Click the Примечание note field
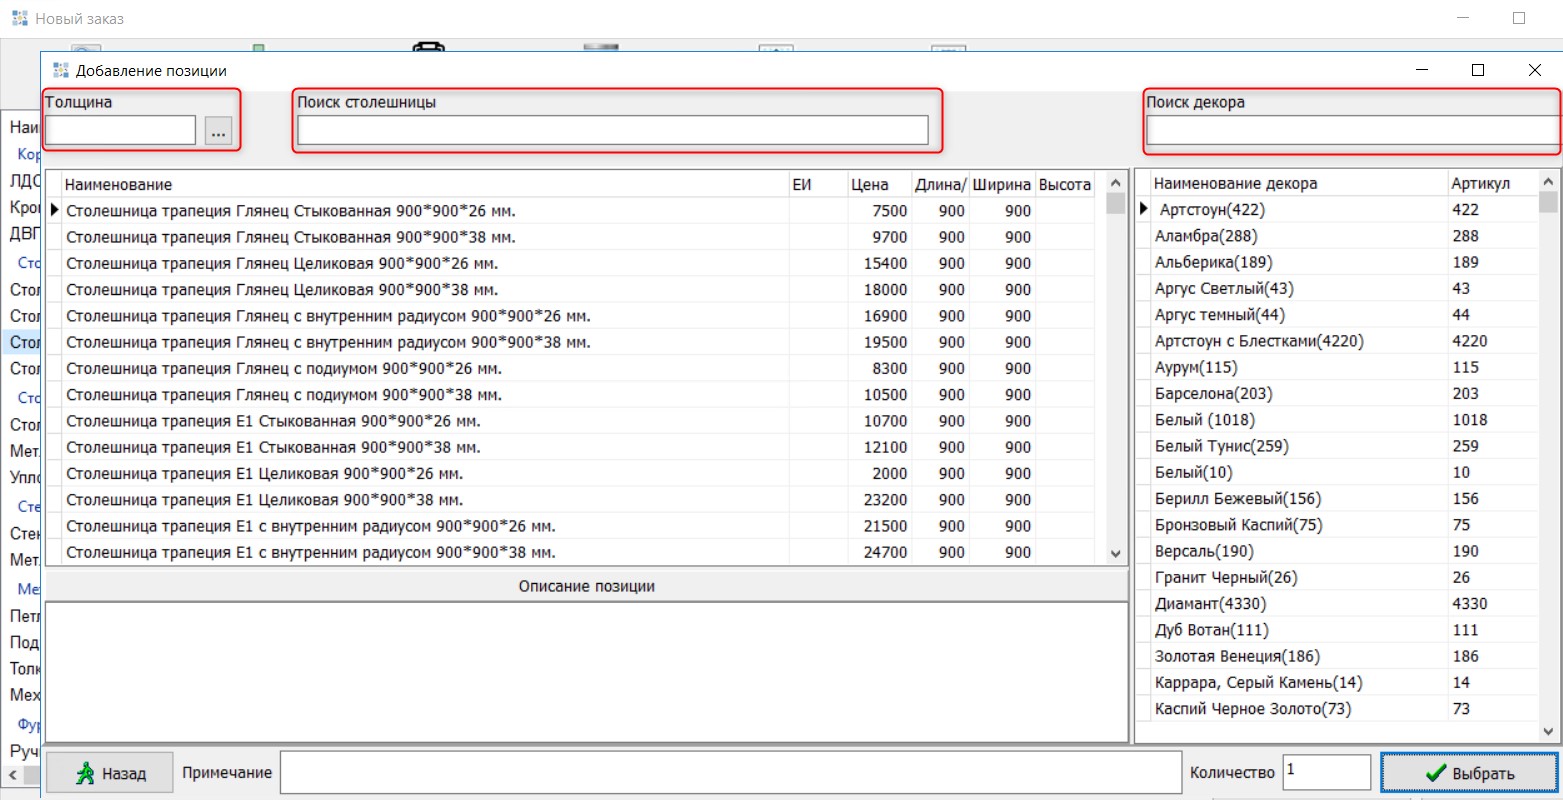1563x800 pixels. (730, 772)
